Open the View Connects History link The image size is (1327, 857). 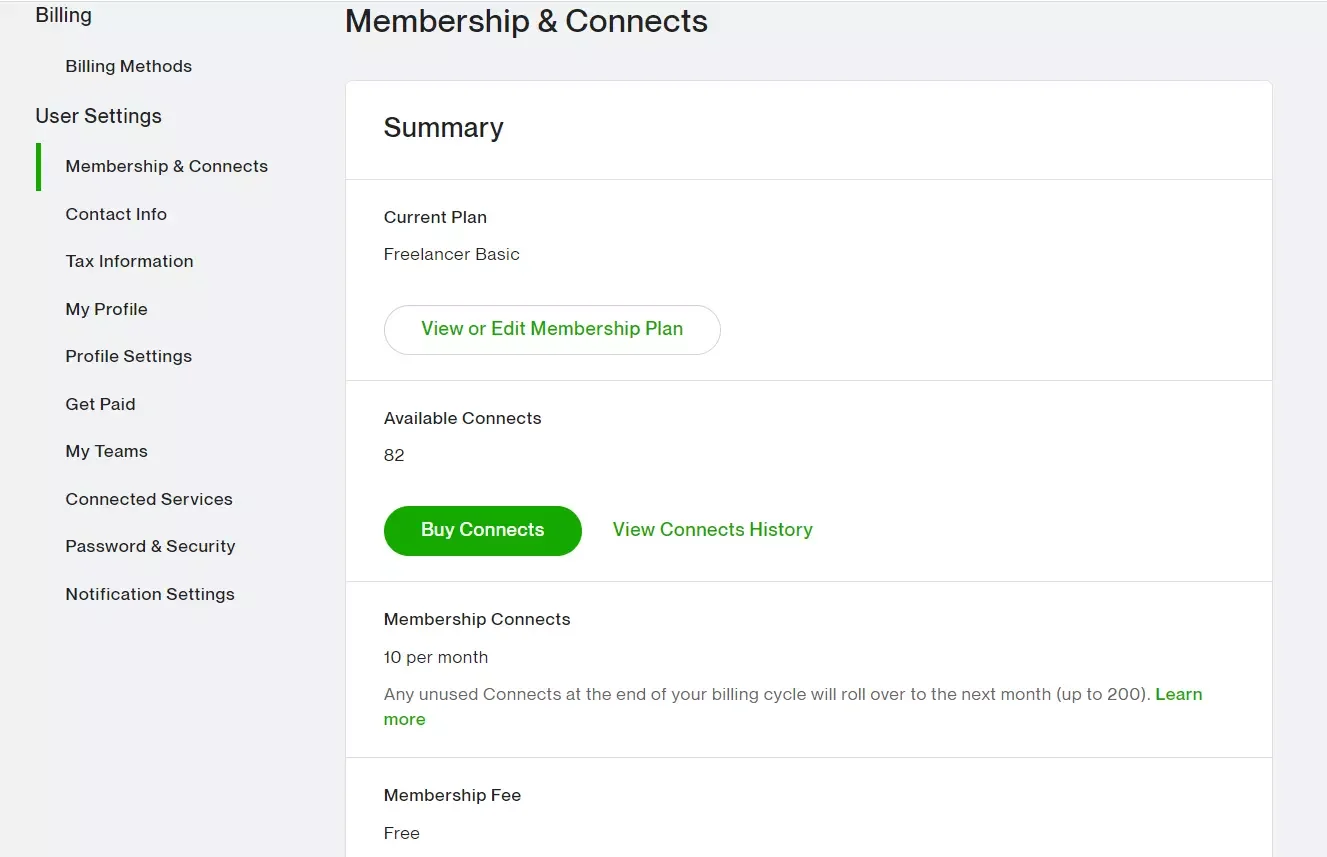pyautogui.click(x=712, y=530)
